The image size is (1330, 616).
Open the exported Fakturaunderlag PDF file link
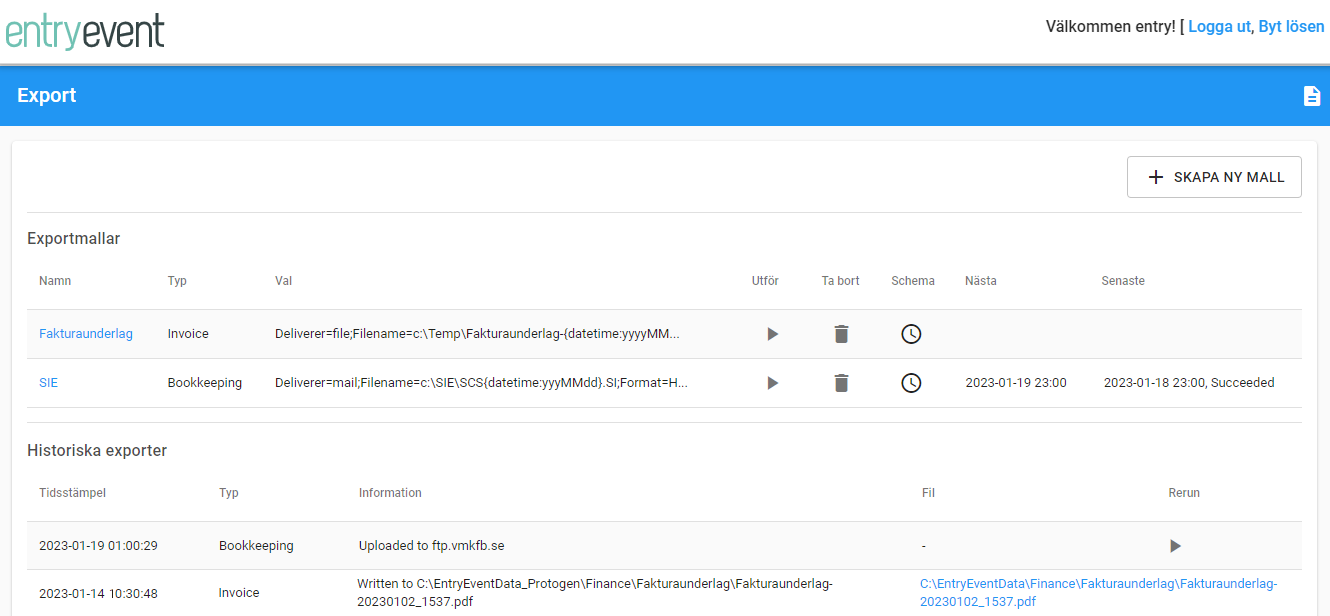1098,592
